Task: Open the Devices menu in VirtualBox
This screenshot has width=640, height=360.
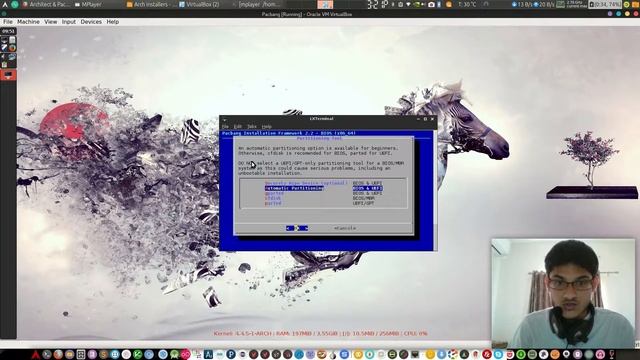Action: pos(91,22)
